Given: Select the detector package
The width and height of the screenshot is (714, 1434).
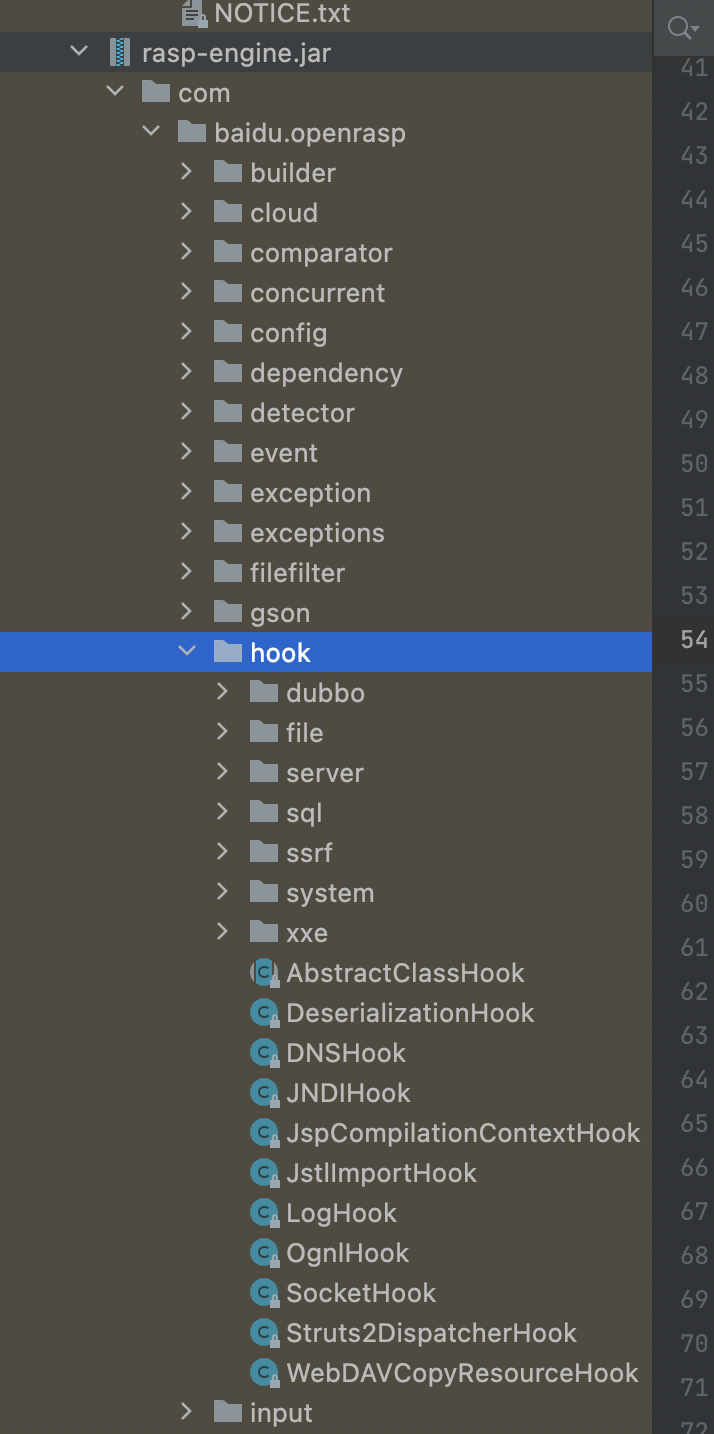Looking at the screenshot, I should 302,413.
